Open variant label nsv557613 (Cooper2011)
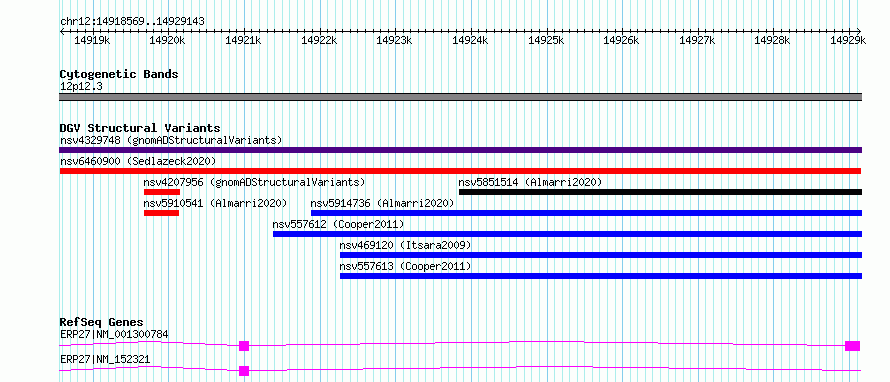This screenshot has width=890, height=382. pos(405,266)
